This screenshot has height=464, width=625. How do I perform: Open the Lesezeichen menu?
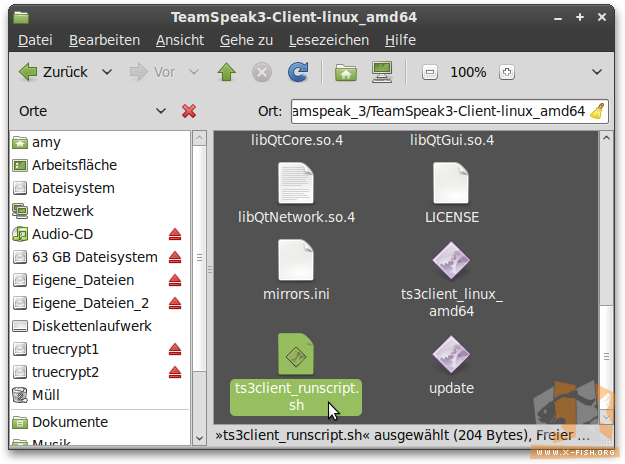(x=329, y=40)
